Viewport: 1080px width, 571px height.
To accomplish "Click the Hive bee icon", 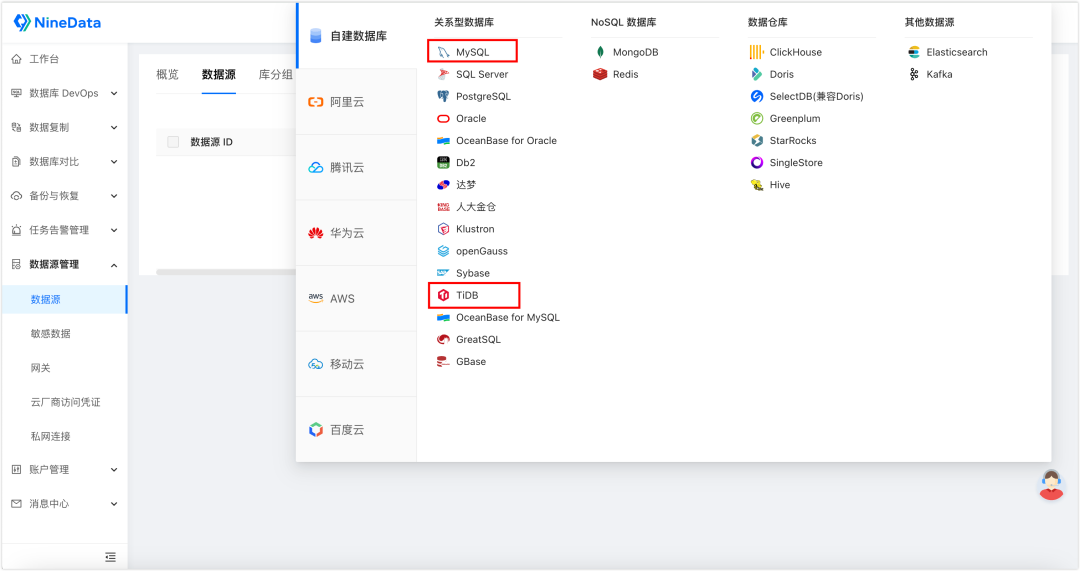I will (x=757, y=185).
